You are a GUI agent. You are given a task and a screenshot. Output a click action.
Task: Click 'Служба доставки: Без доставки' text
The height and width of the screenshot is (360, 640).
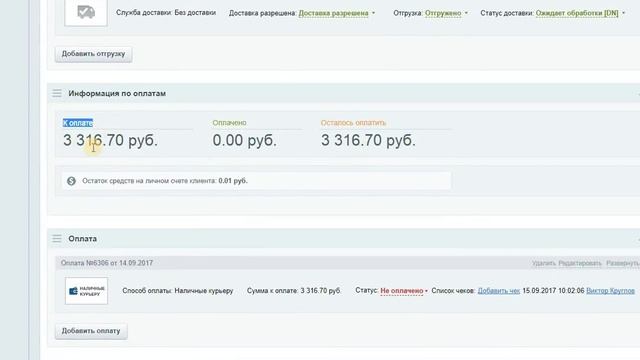166,13
